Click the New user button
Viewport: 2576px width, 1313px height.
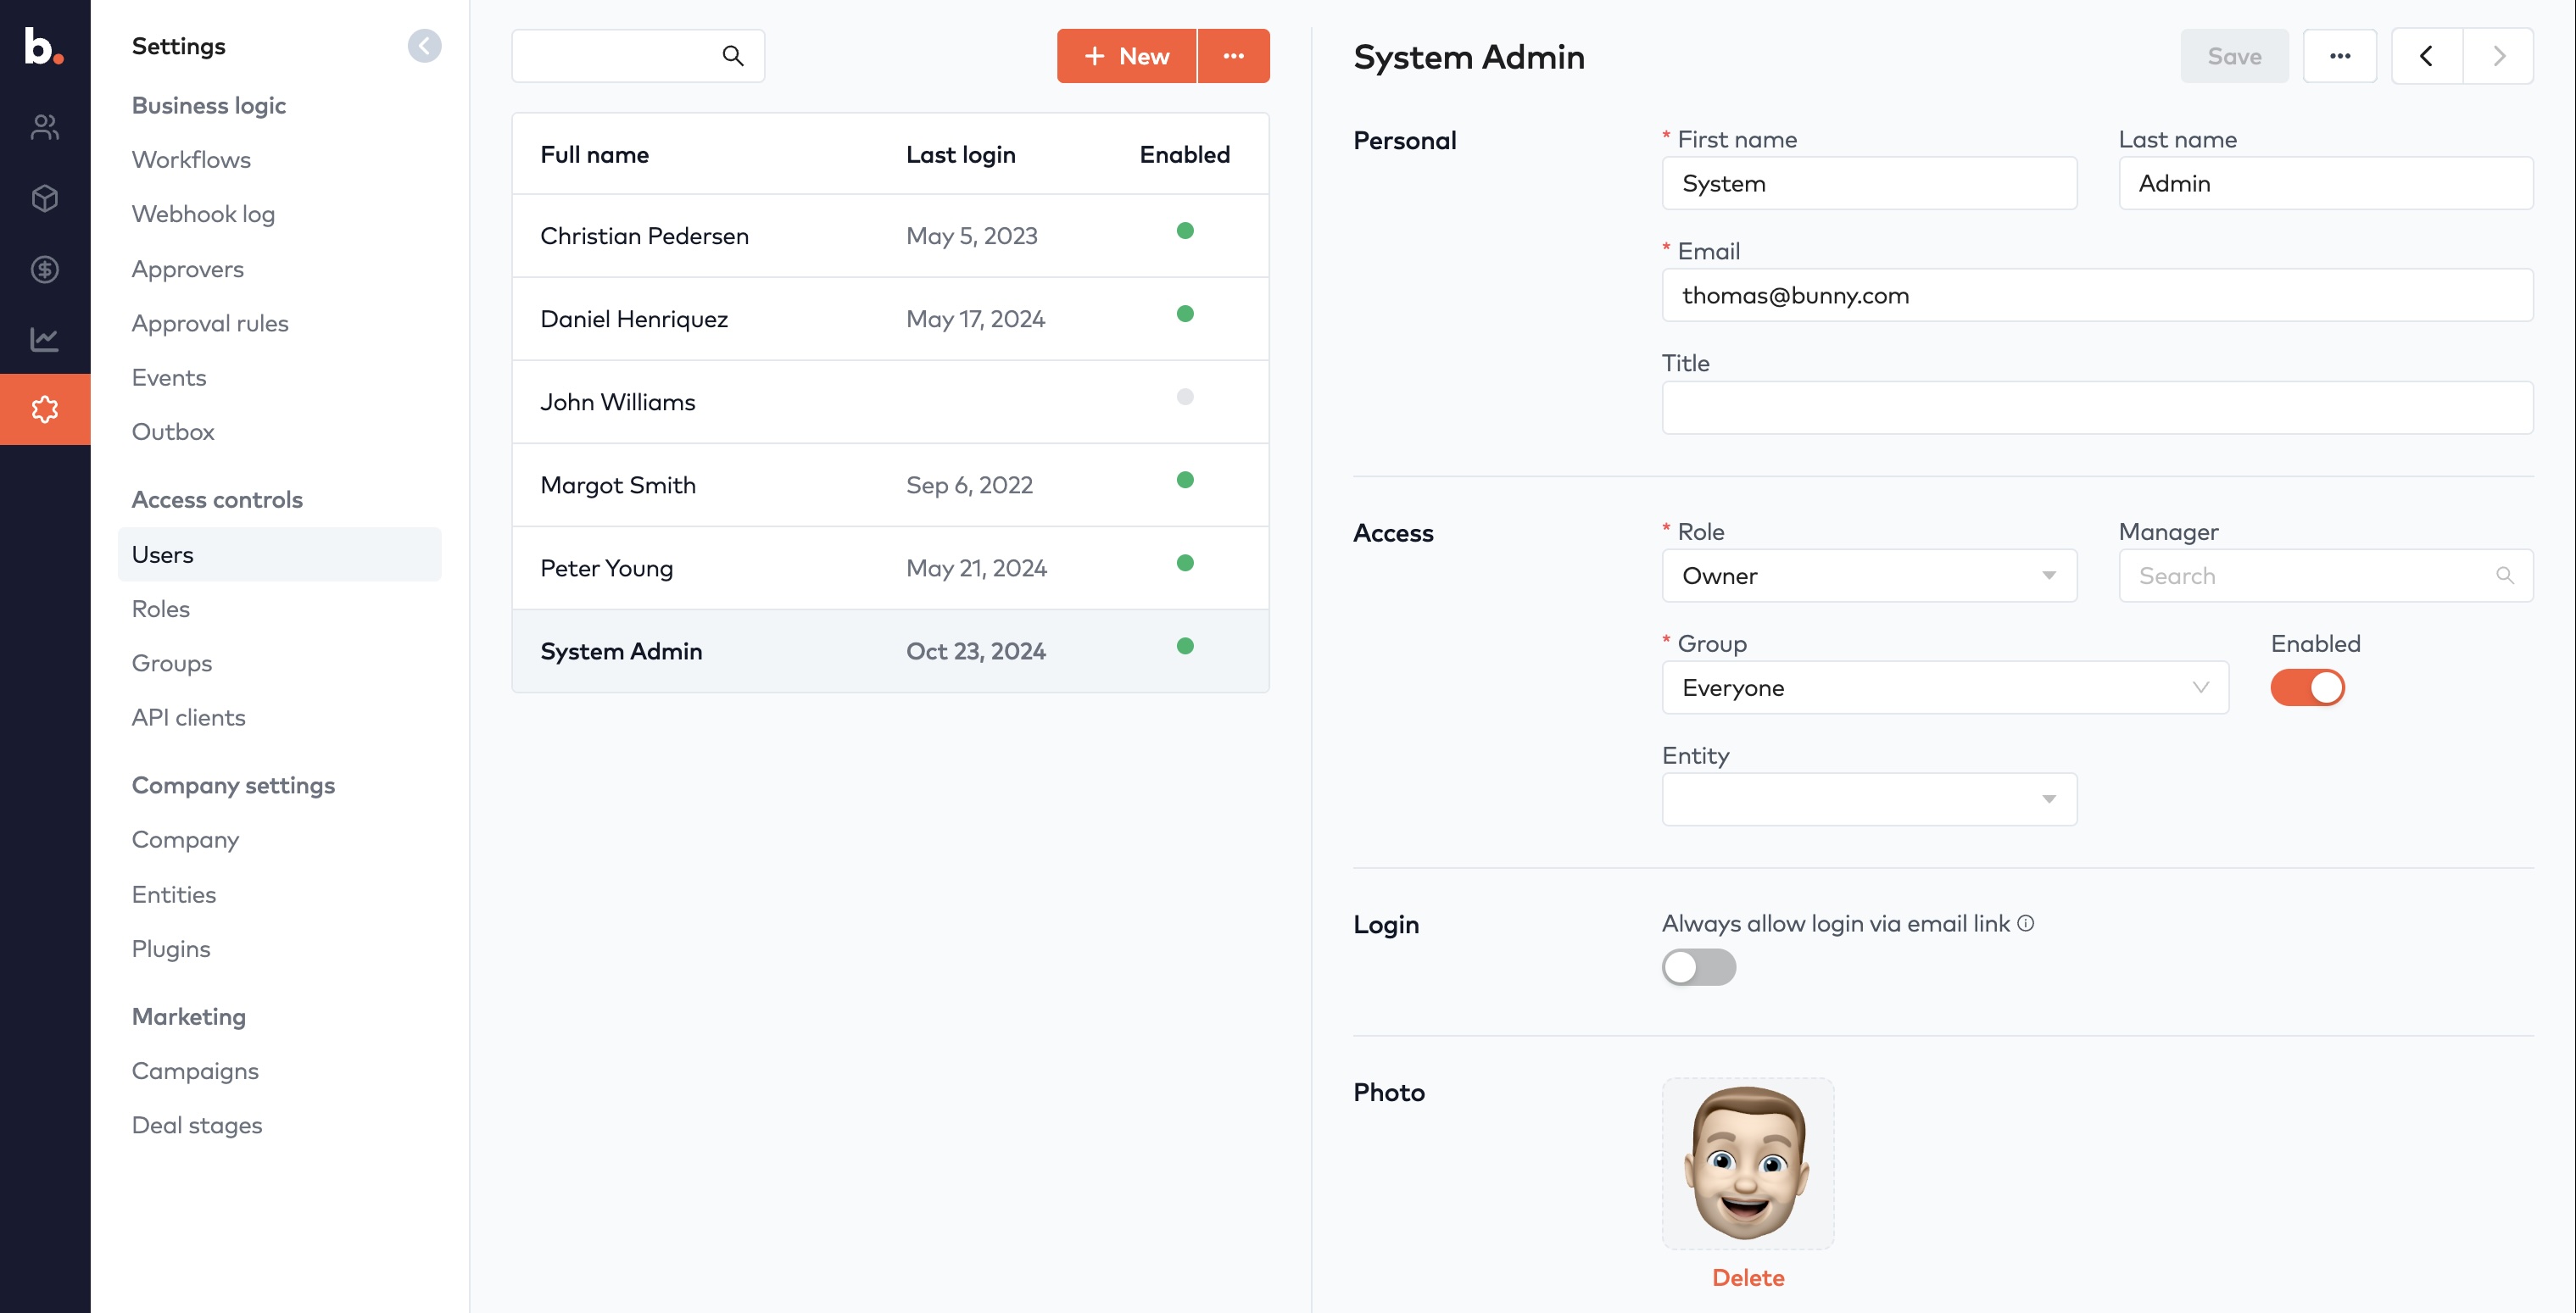click(x=1126, y=56)
